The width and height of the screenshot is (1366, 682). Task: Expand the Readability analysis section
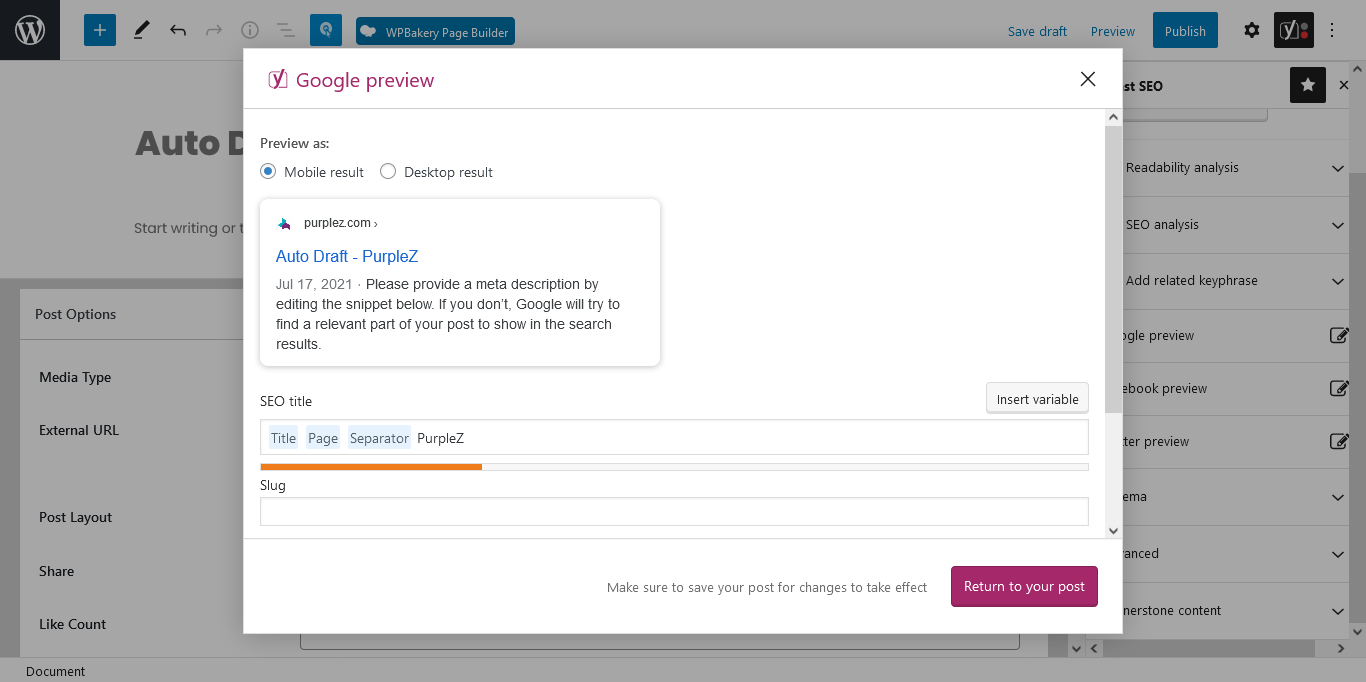[1338, 168]
